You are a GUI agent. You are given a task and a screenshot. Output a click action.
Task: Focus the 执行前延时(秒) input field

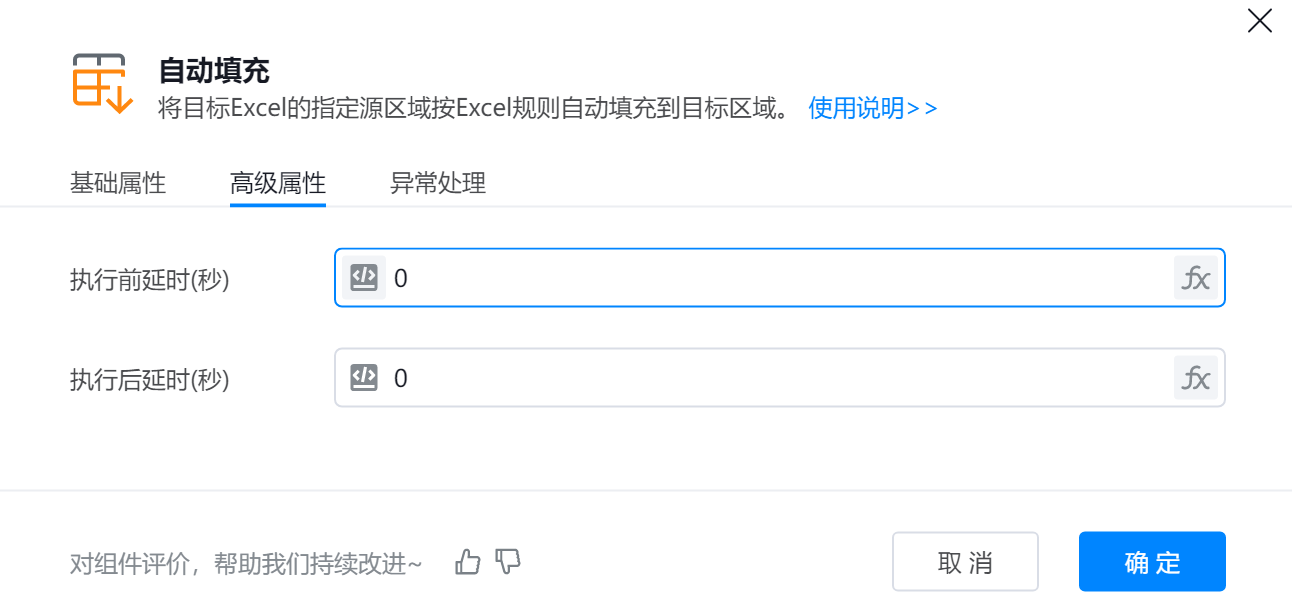pos(780,278)
